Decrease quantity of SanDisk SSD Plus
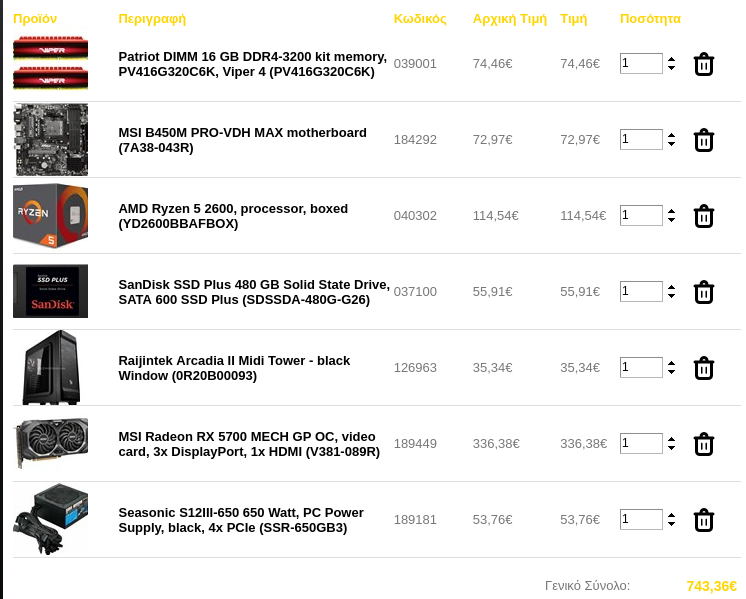 click(671, 295)
